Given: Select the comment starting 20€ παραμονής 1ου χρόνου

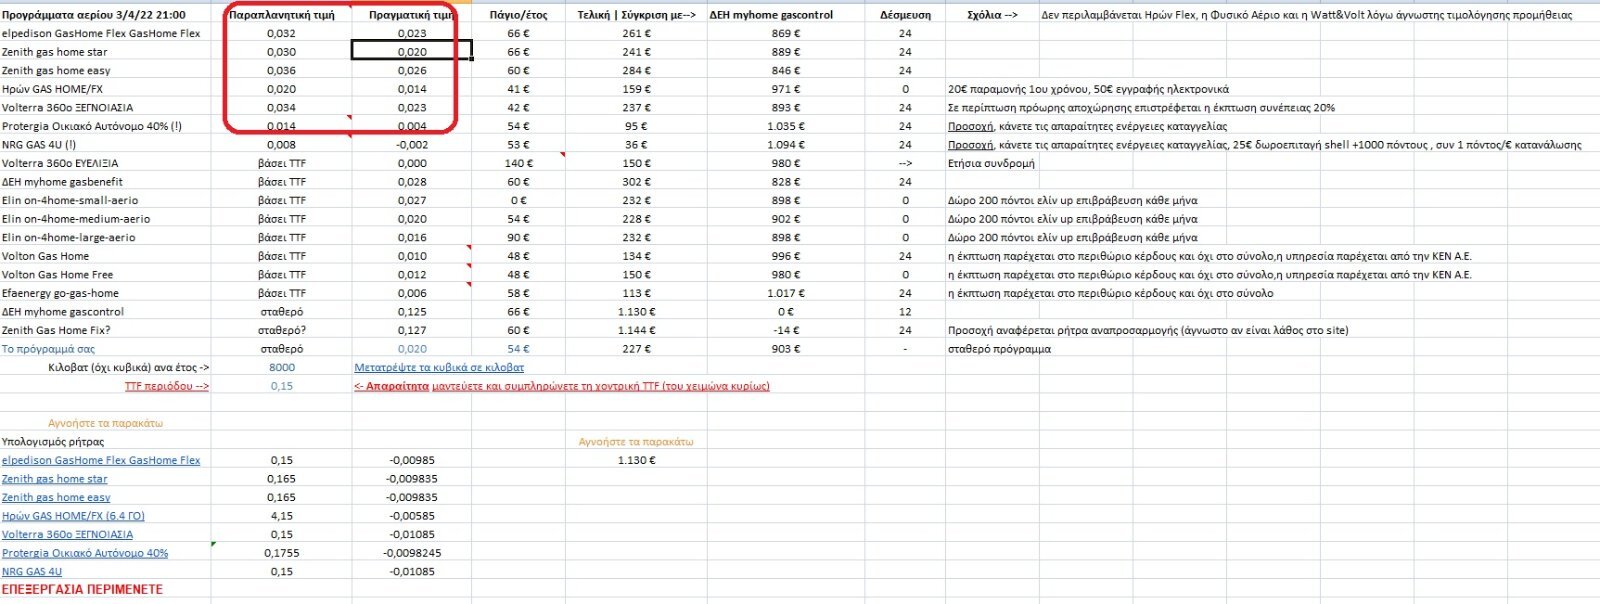Looking at the screenshot, I should (1088, 89).
